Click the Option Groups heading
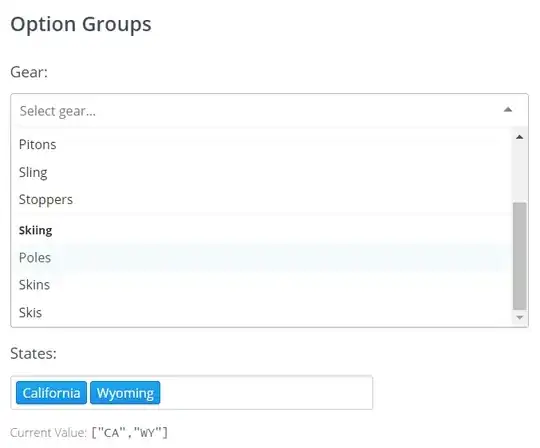The image size is (540, 448). [x=81, y=24]
